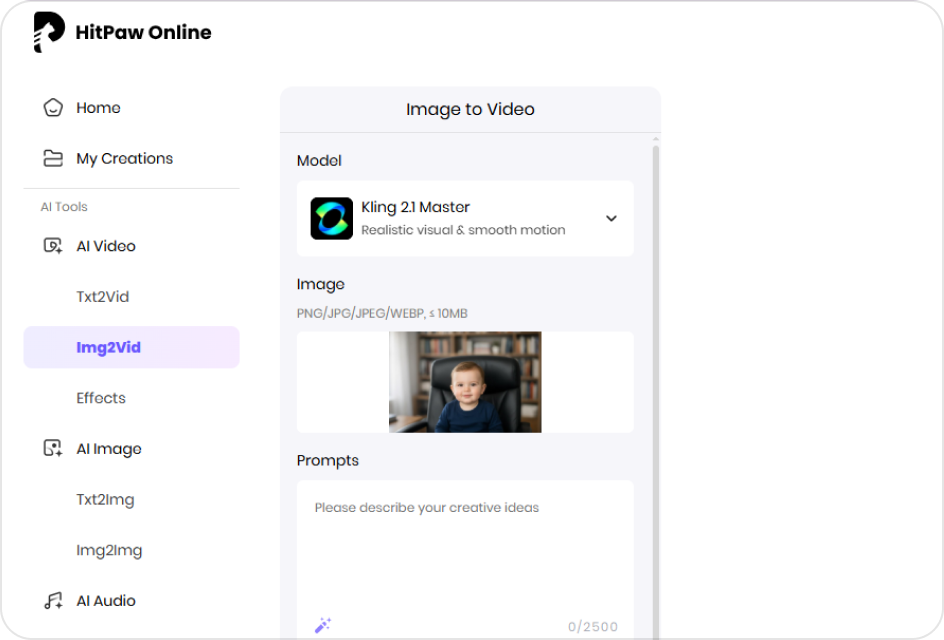Click the HitPaw Online logo icon
Viewport: 944px width, 640px height.
[x=49, y=32]
